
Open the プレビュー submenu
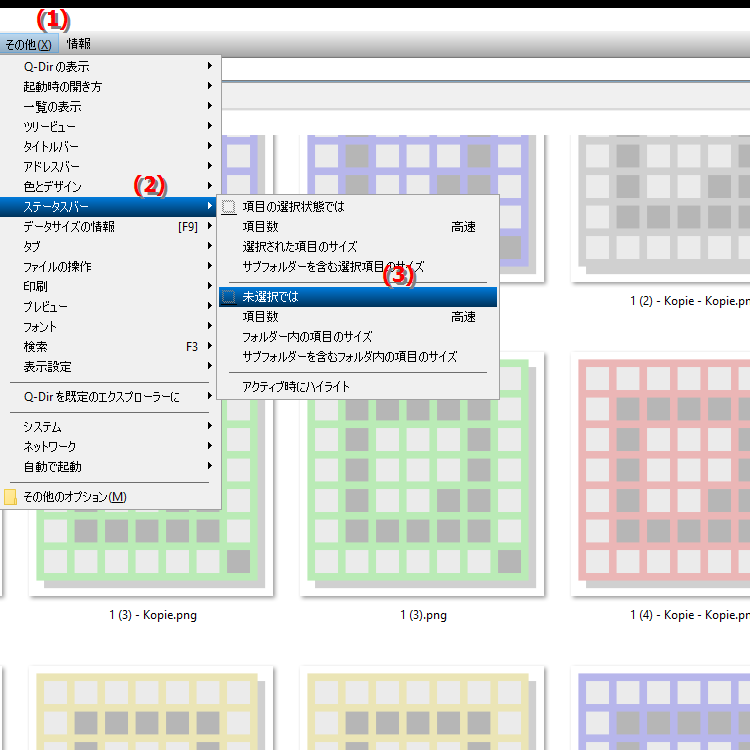pos(109,307)
